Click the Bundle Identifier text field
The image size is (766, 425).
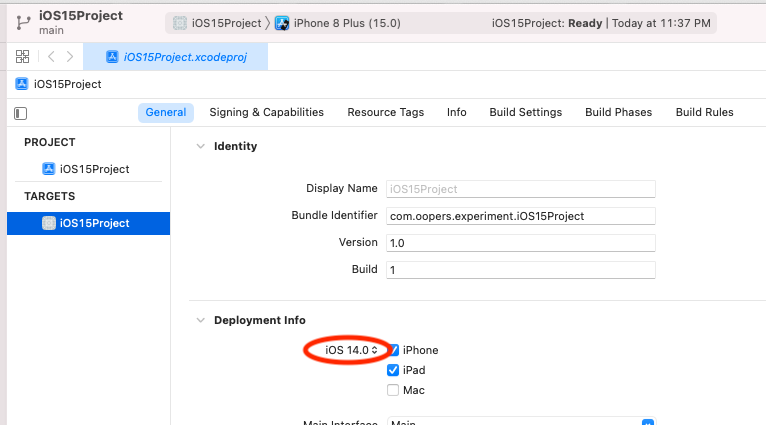[519, 216]
